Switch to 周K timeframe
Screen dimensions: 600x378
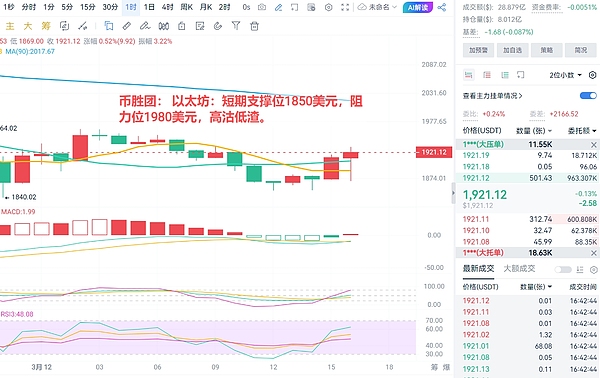click(x=186, y=7)
